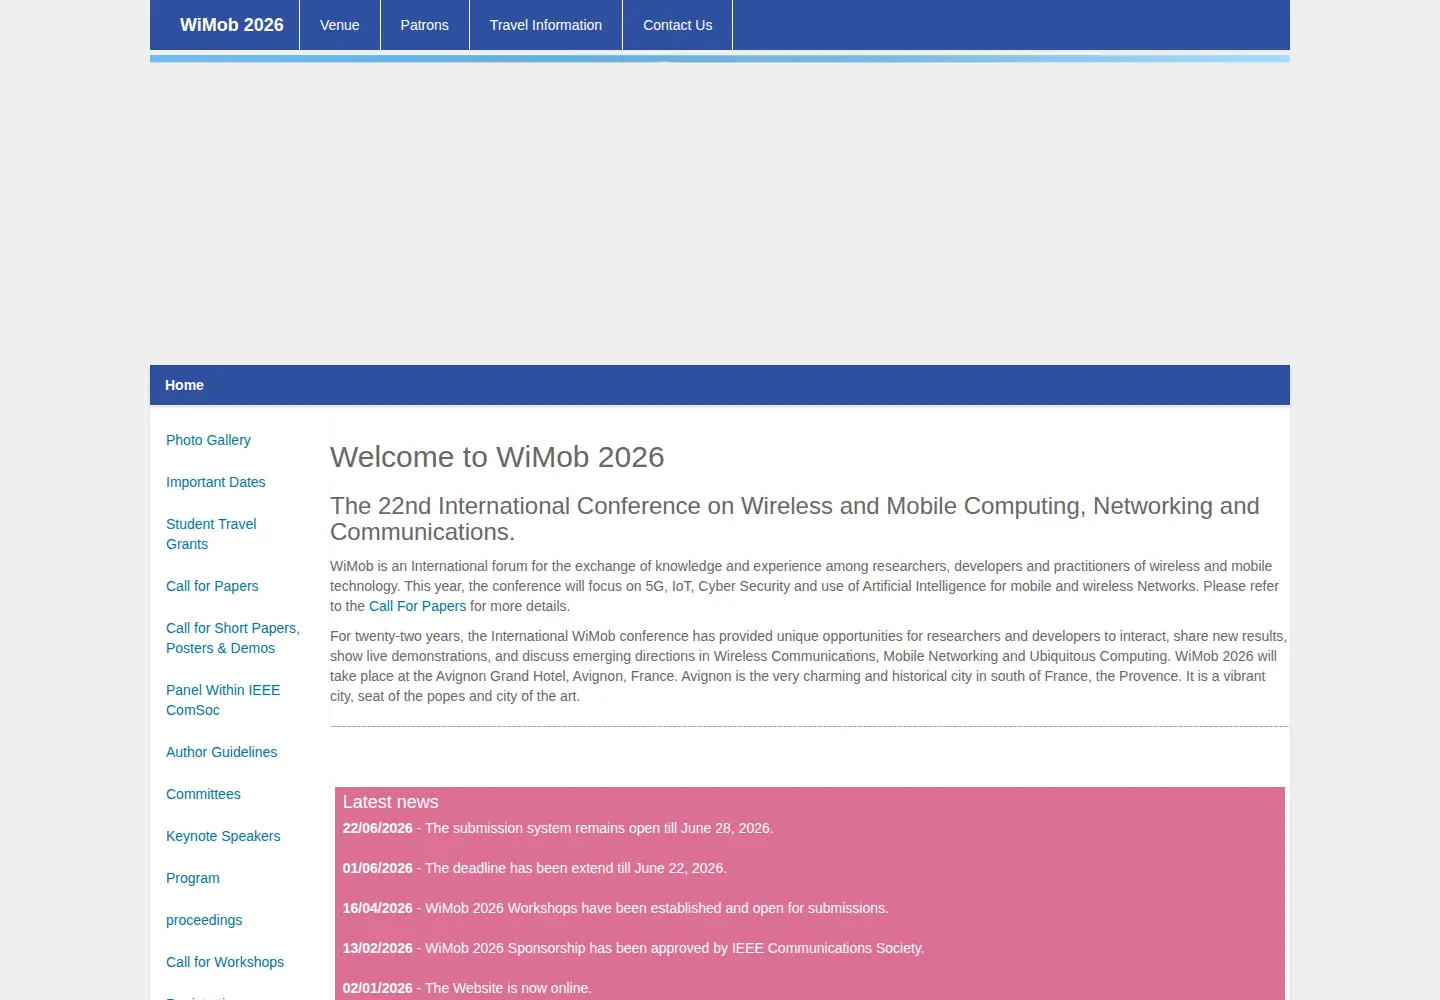The width and height of the screenshot is (1440, 1000).
Task: Open the Photo Gallery sidebar link
Action: coord(208,440)
